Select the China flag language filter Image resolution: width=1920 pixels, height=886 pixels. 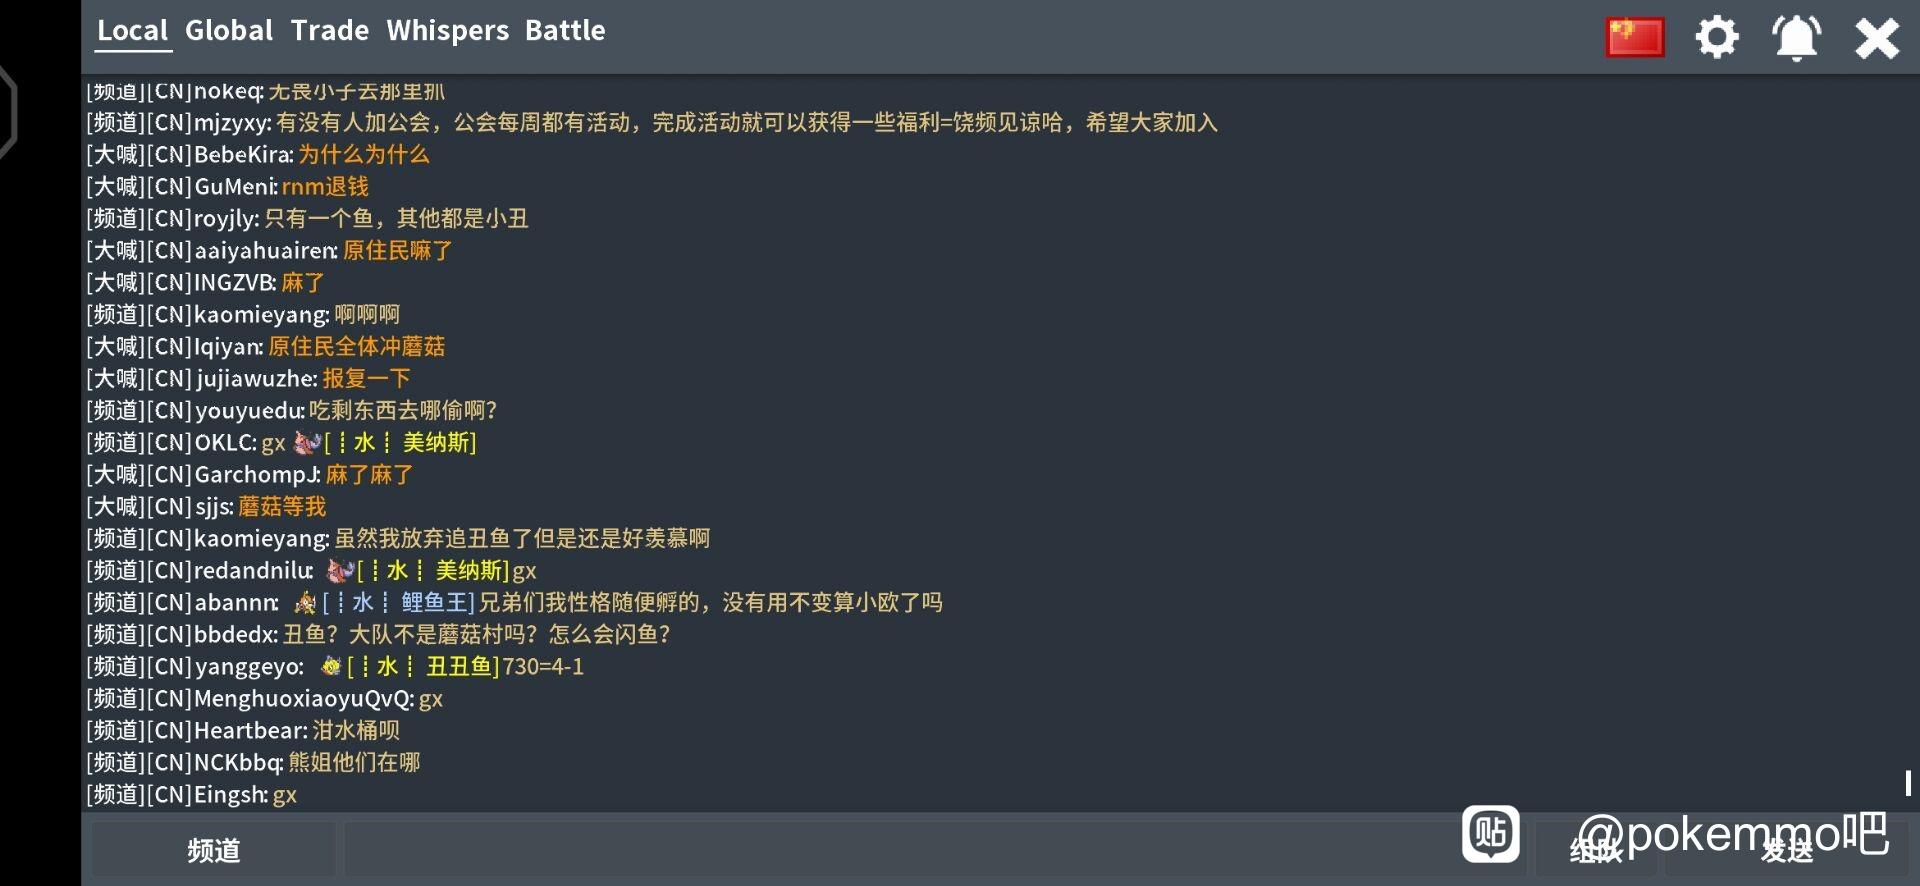pyautogui.click(x=1635, y=38)
